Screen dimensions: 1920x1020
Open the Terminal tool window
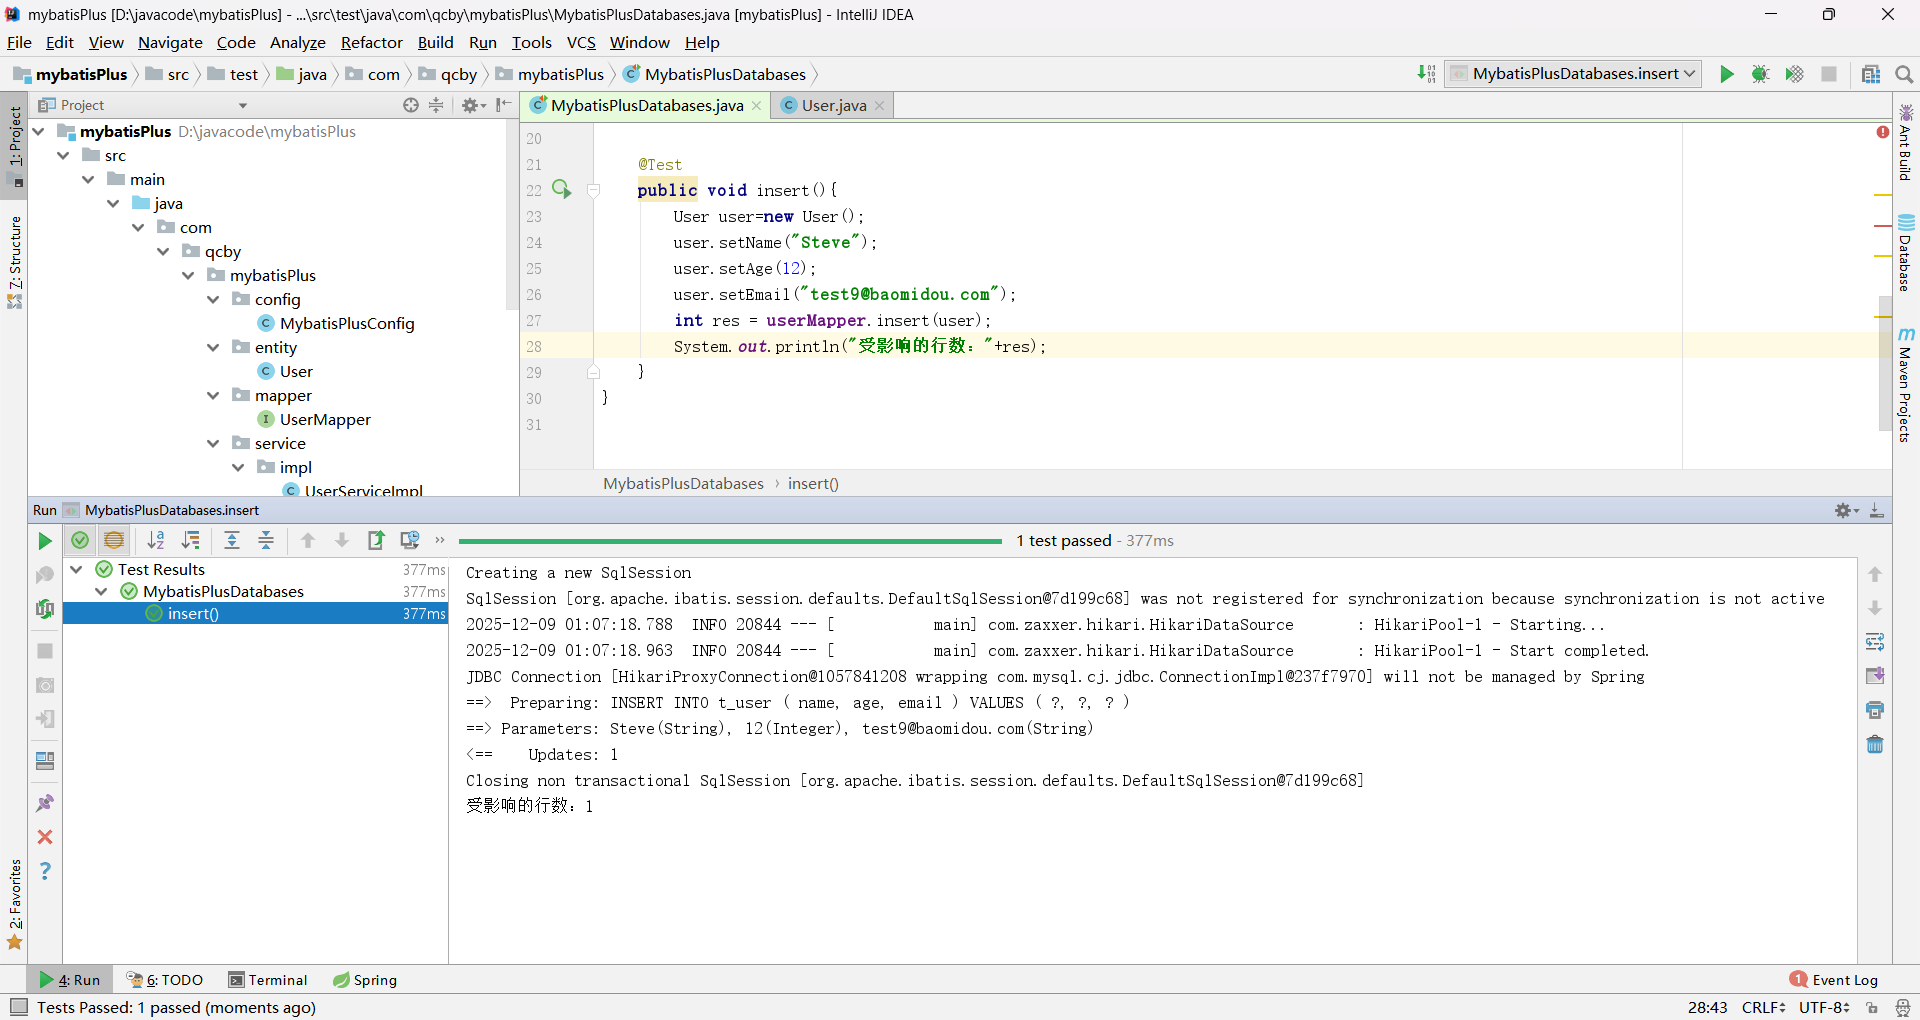click(268, 980)
